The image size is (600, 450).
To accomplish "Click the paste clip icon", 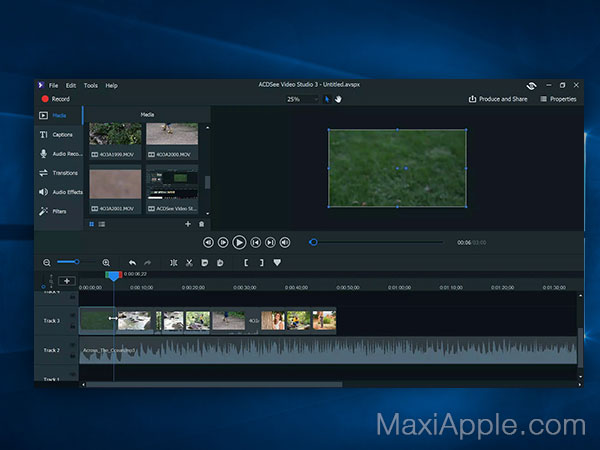I will (x=220, y=262).
